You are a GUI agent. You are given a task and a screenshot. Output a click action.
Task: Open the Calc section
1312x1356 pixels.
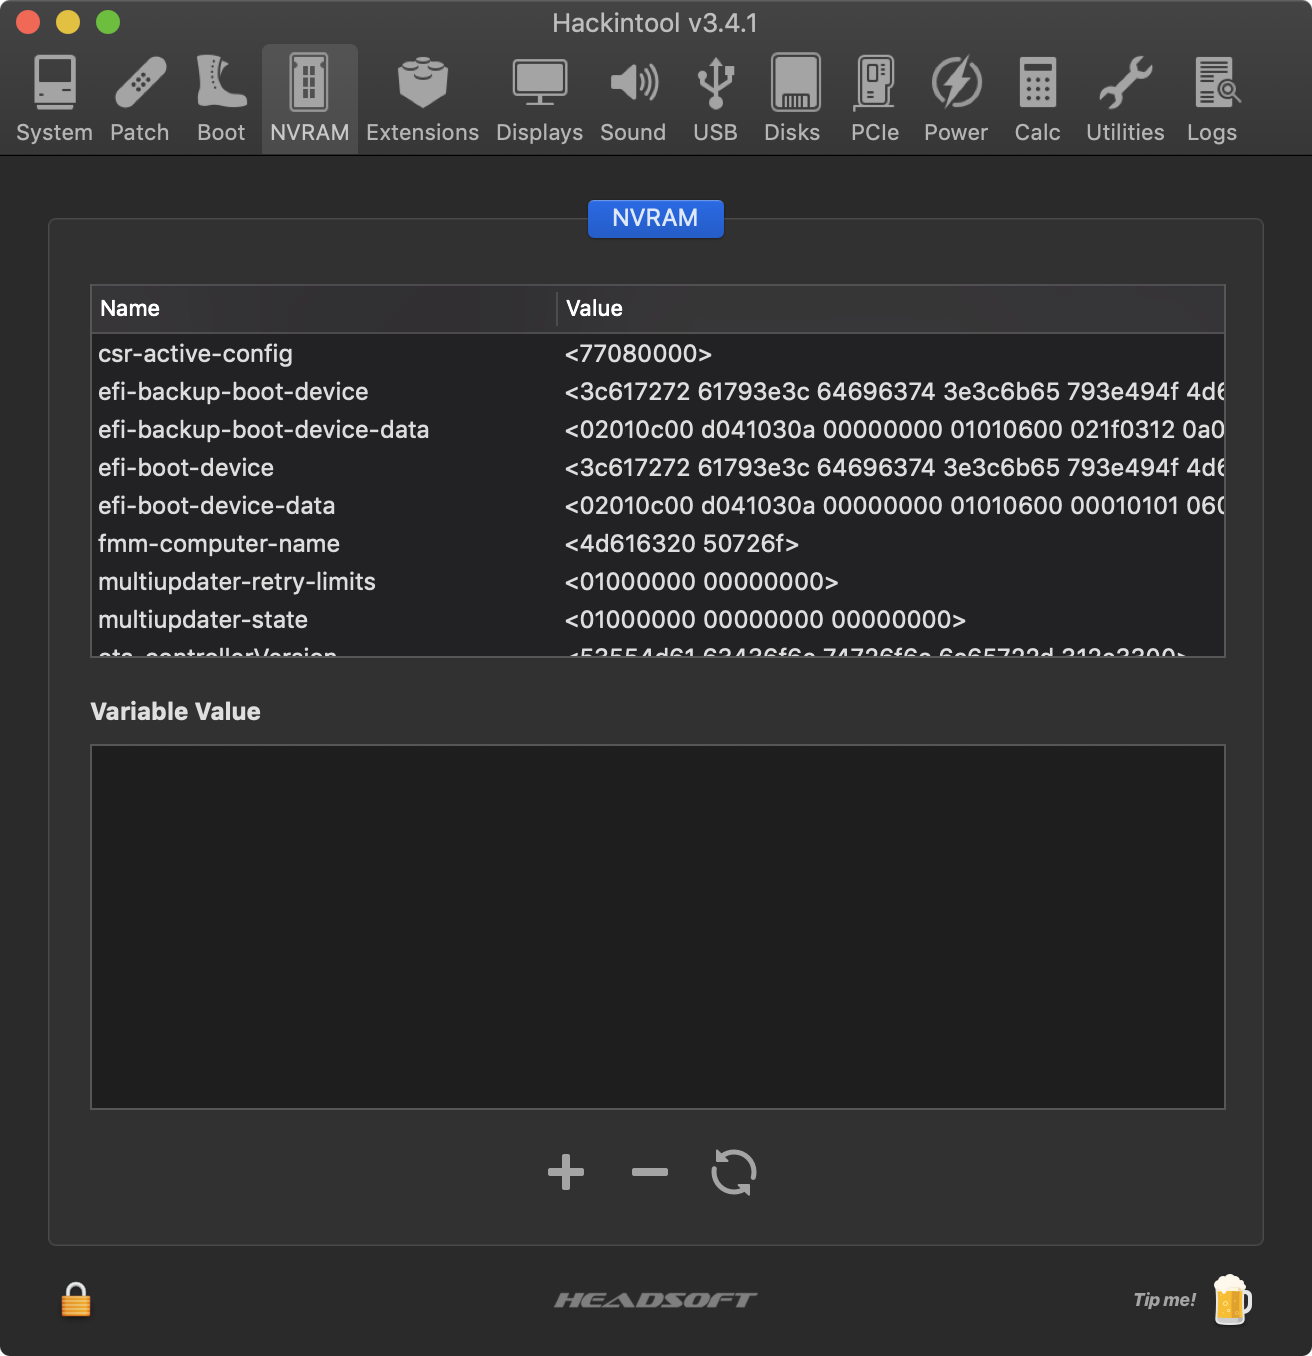click(1037, 99)
